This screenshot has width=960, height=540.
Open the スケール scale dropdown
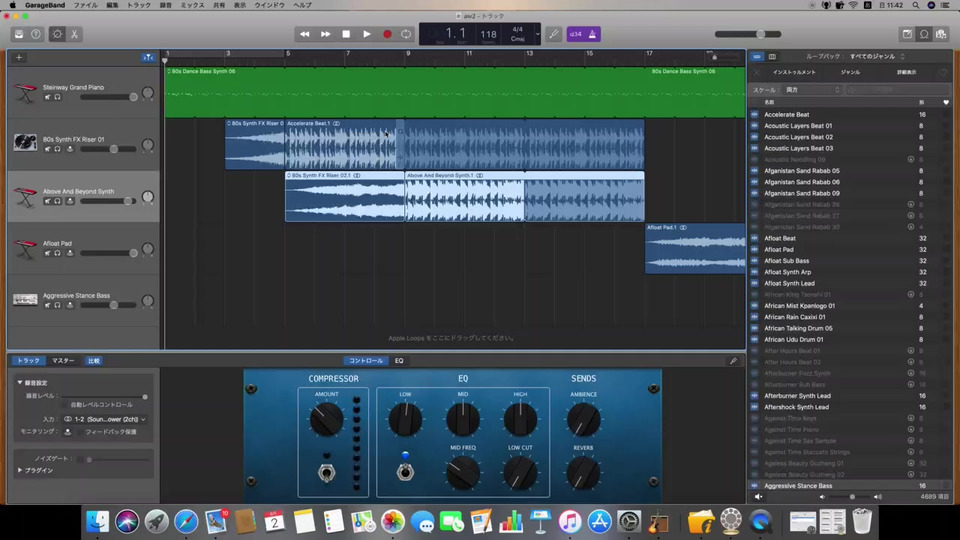pos(812,89)
